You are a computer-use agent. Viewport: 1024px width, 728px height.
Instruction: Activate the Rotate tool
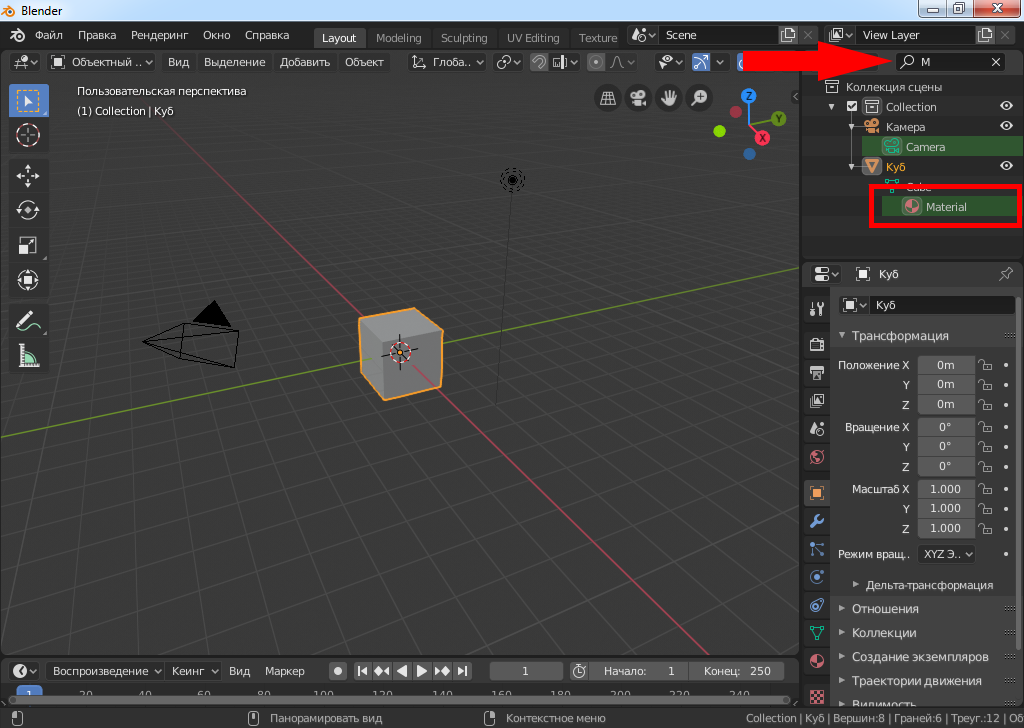coord(28,210)
